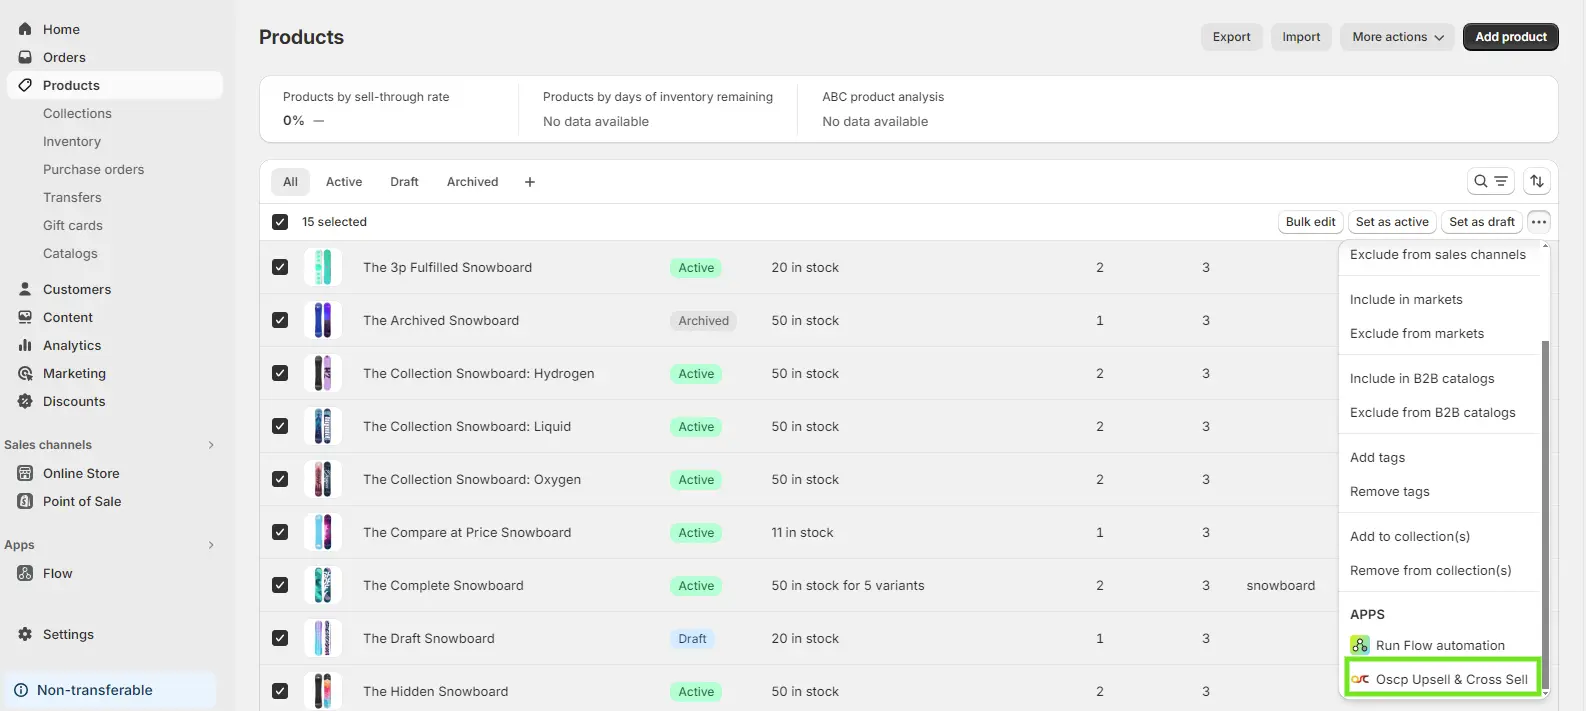This screenshot has height=711, width=1586.
Task: Deselect all products with header checkbox
Action: [x=280, y=222]
